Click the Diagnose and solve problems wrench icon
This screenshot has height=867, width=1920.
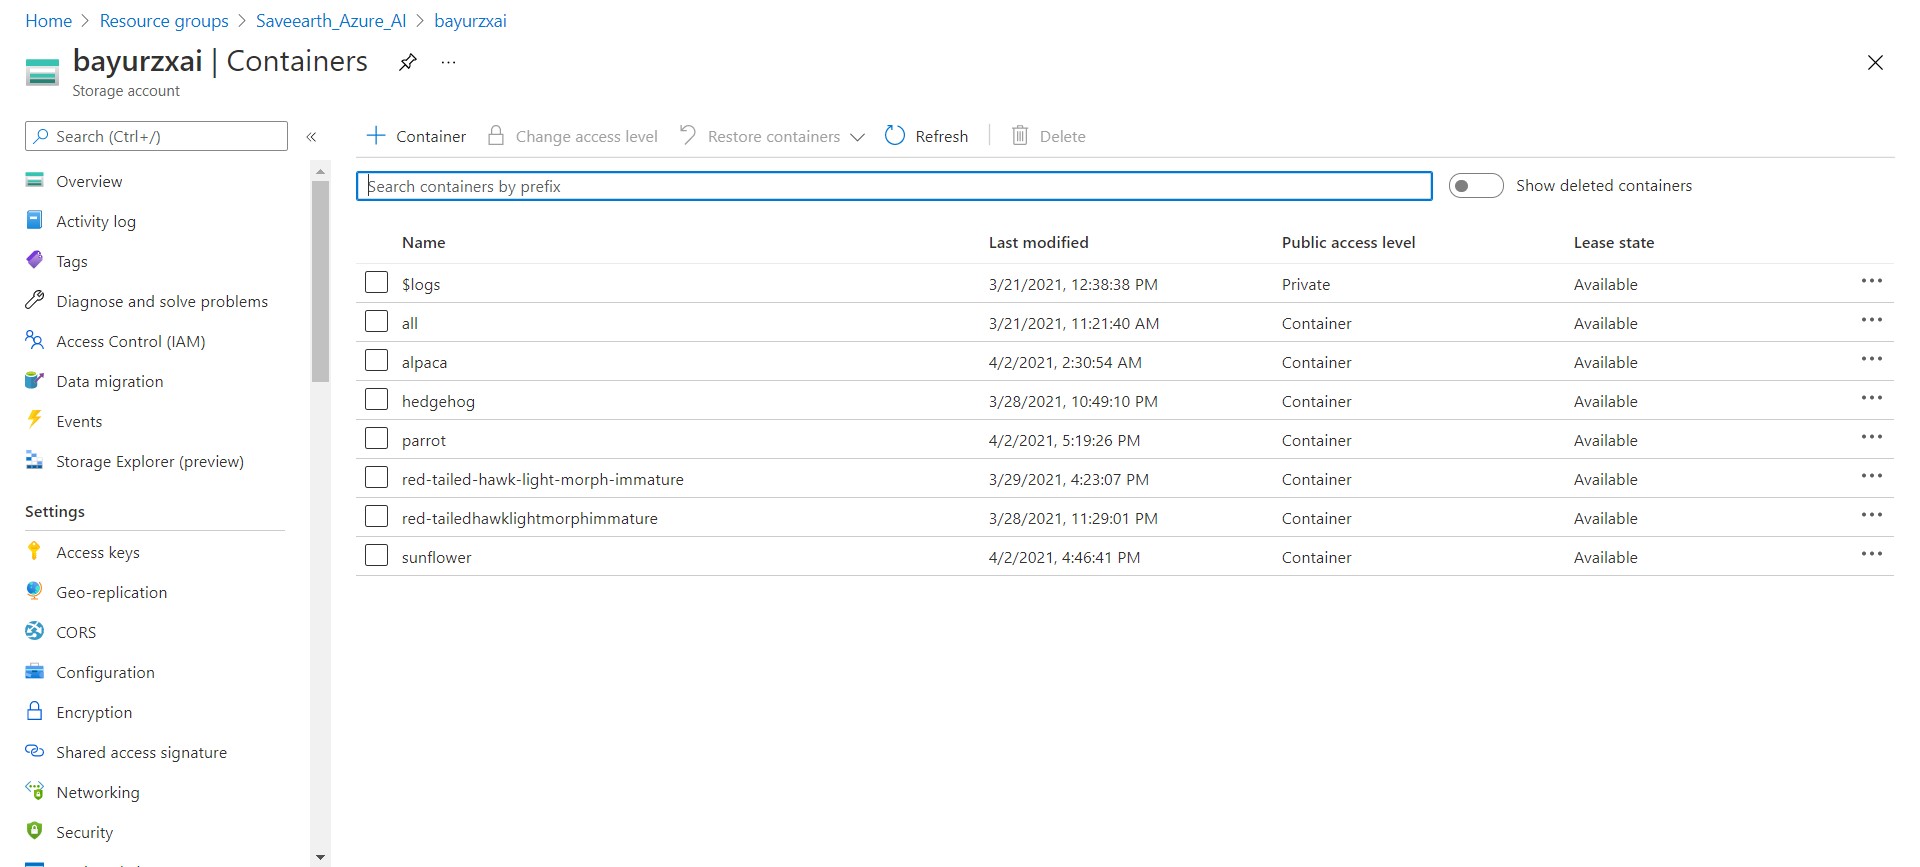(35, 300)
